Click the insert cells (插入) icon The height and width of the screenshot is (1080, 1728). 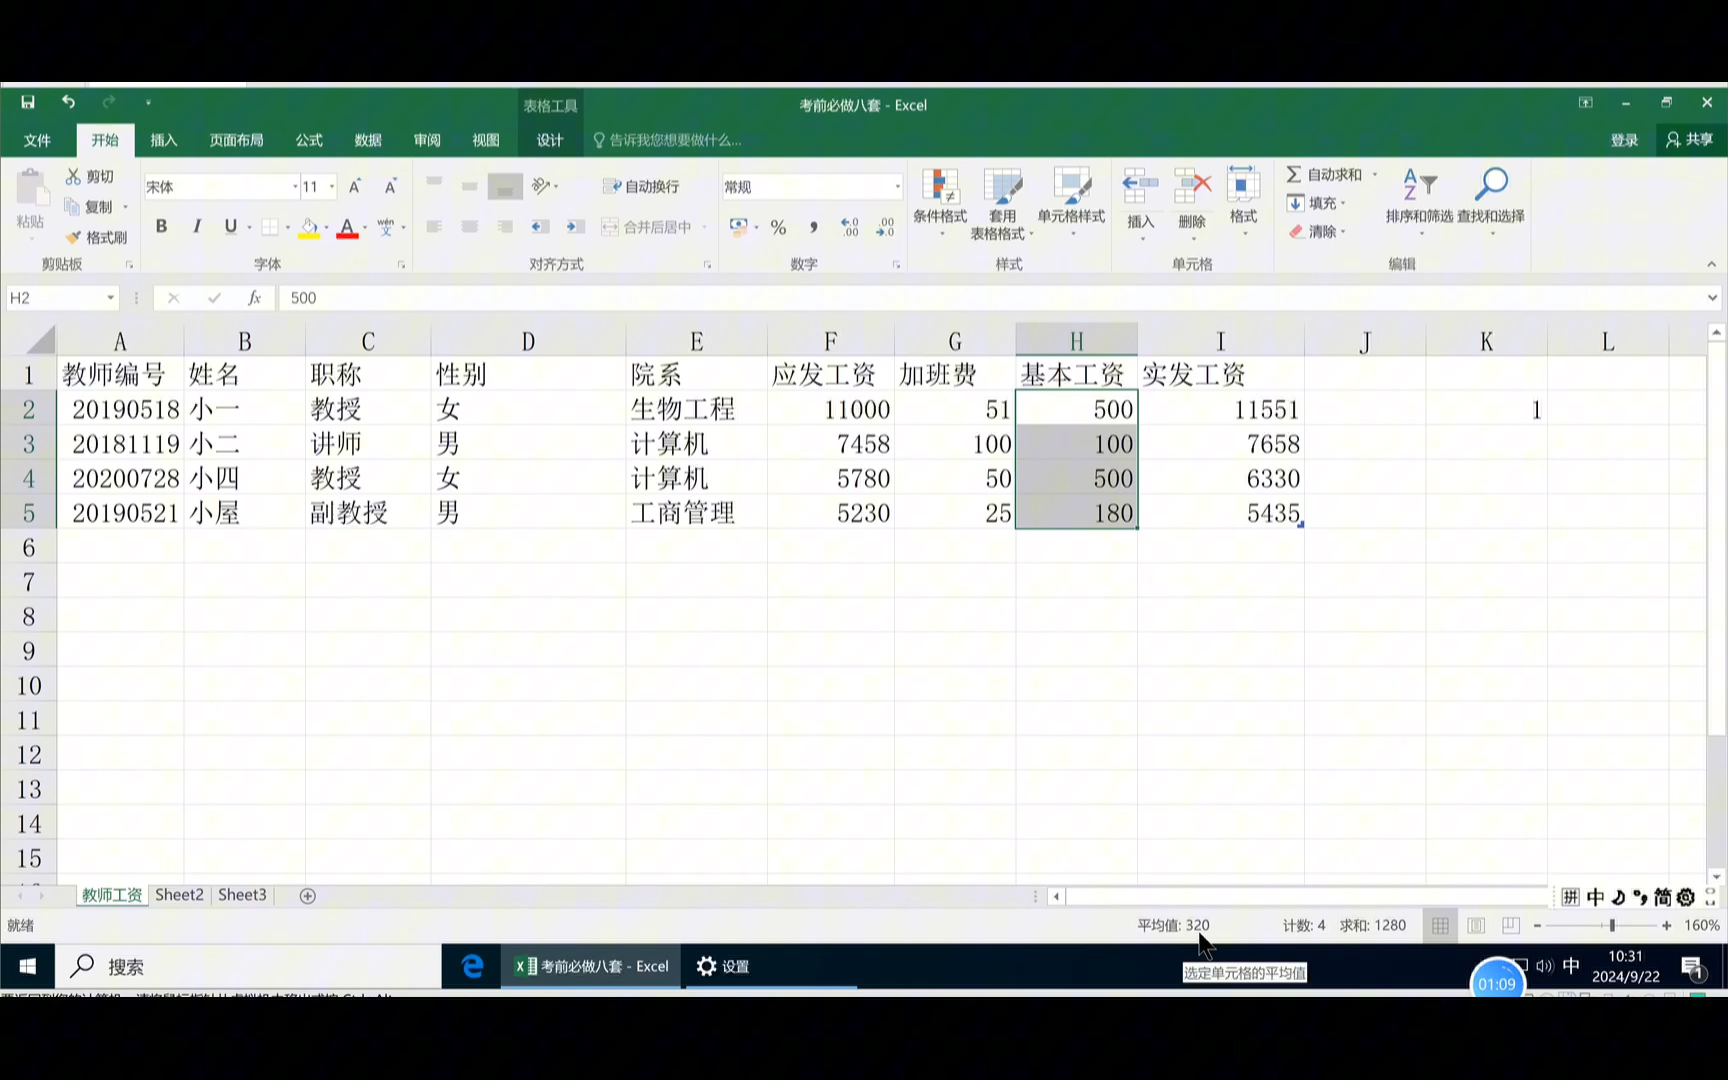1140,186
